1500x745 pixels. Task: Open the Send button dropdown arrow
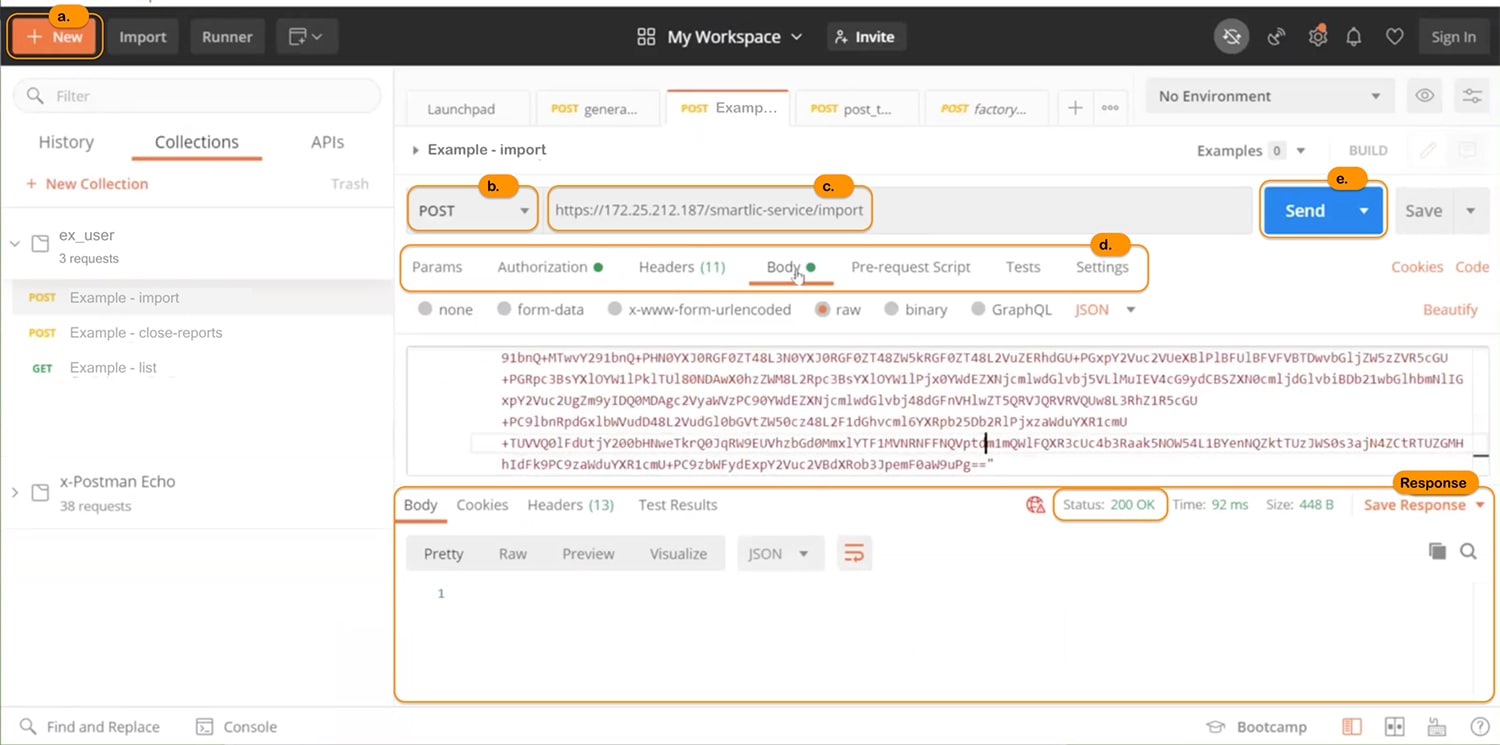pos(1364,211)
